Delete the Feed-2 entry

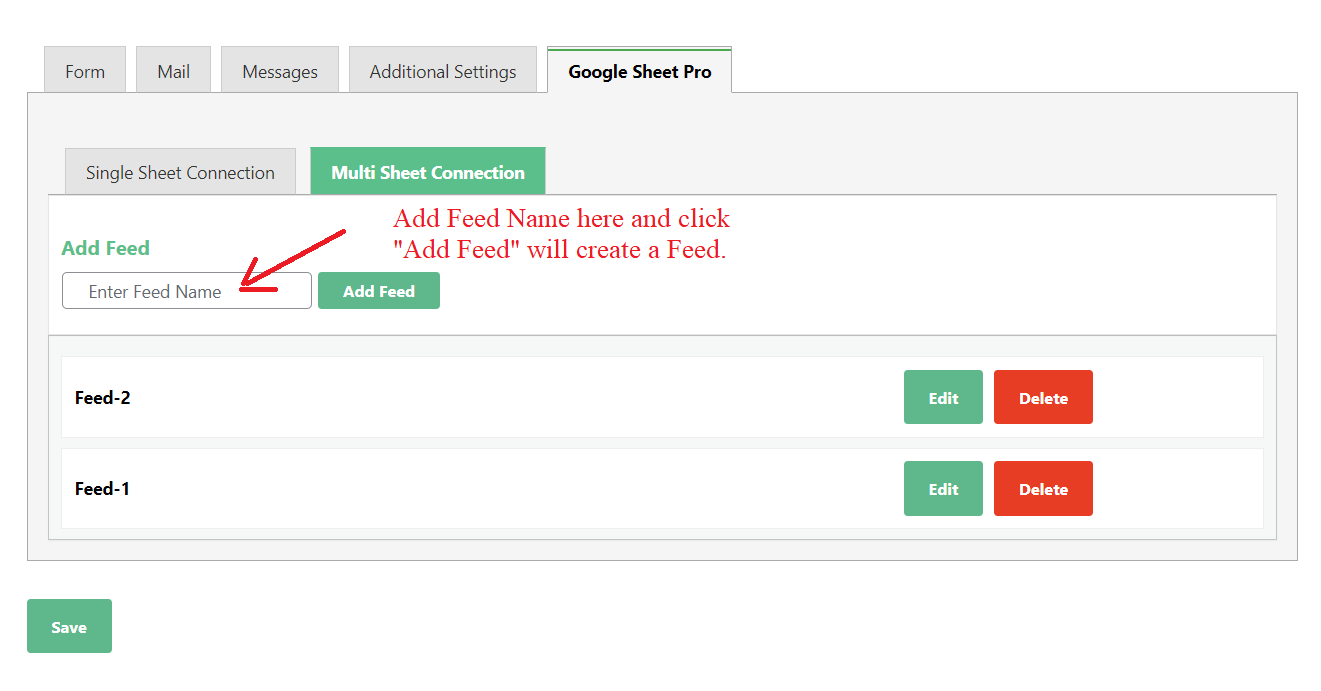[x=1043, y=398]
